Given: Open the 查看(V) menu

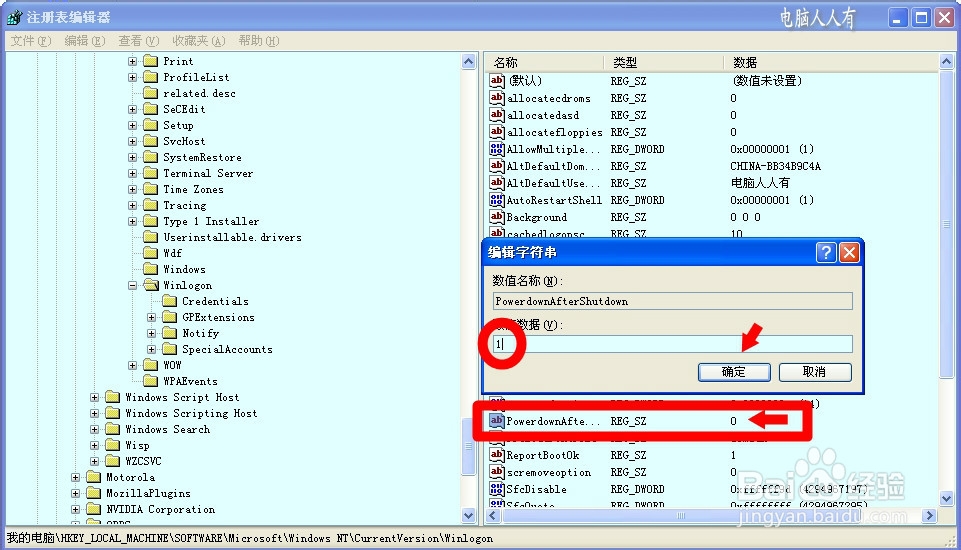Looking at the screenshot, I should (139, 40).
